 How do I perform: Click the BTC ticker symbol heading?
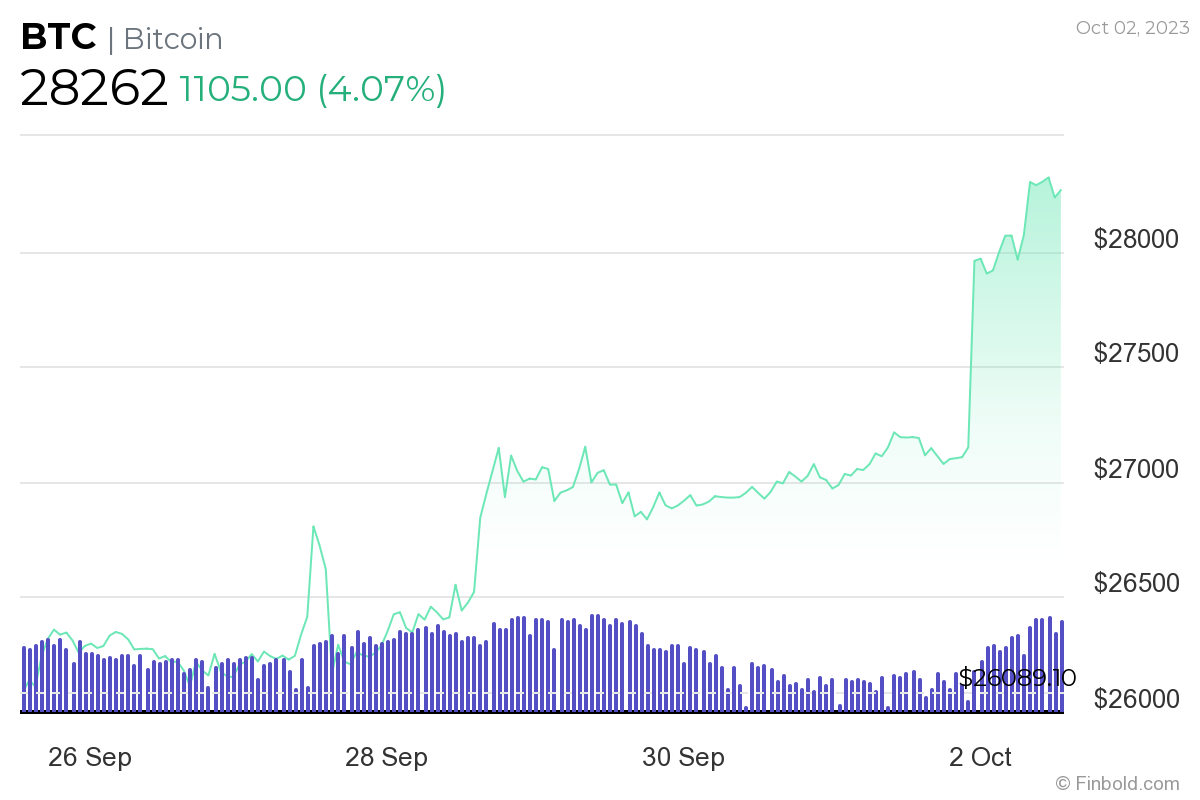pos(58,37)
